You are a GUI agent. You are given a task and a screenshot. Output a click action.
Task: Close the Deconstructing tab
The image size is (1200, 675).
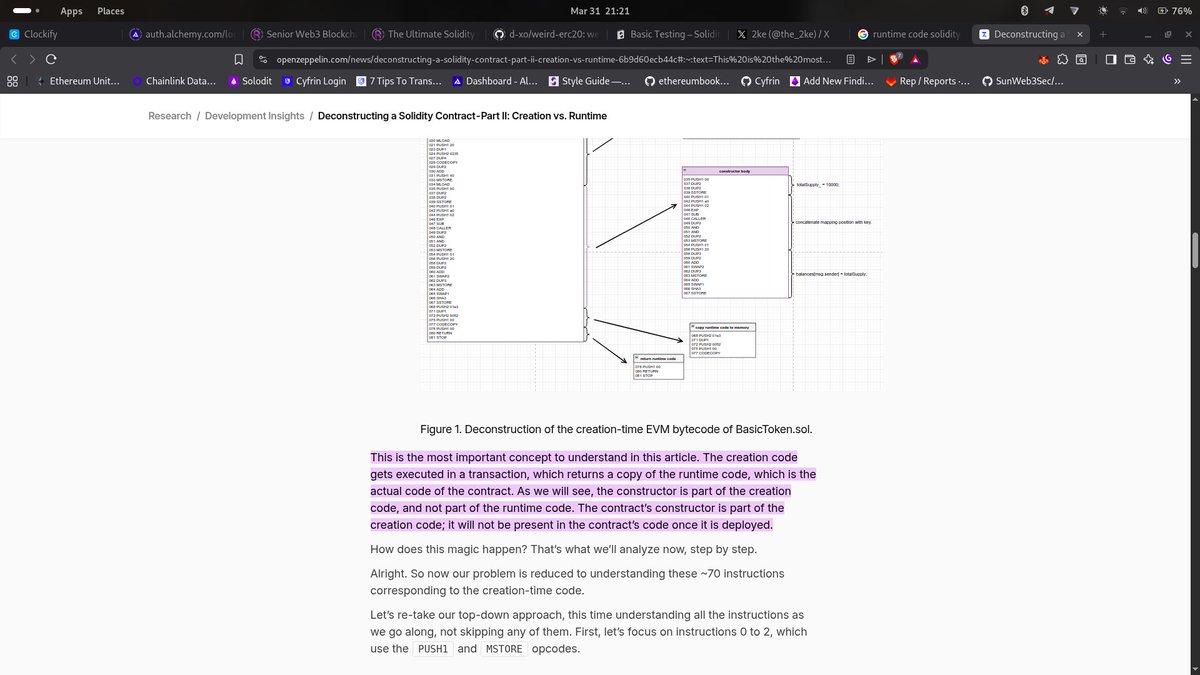1079,34
